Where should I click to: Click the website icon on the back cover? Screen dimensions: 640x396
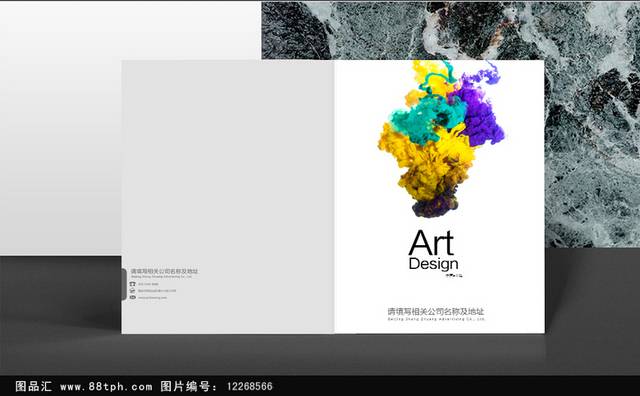pos(133,298)
